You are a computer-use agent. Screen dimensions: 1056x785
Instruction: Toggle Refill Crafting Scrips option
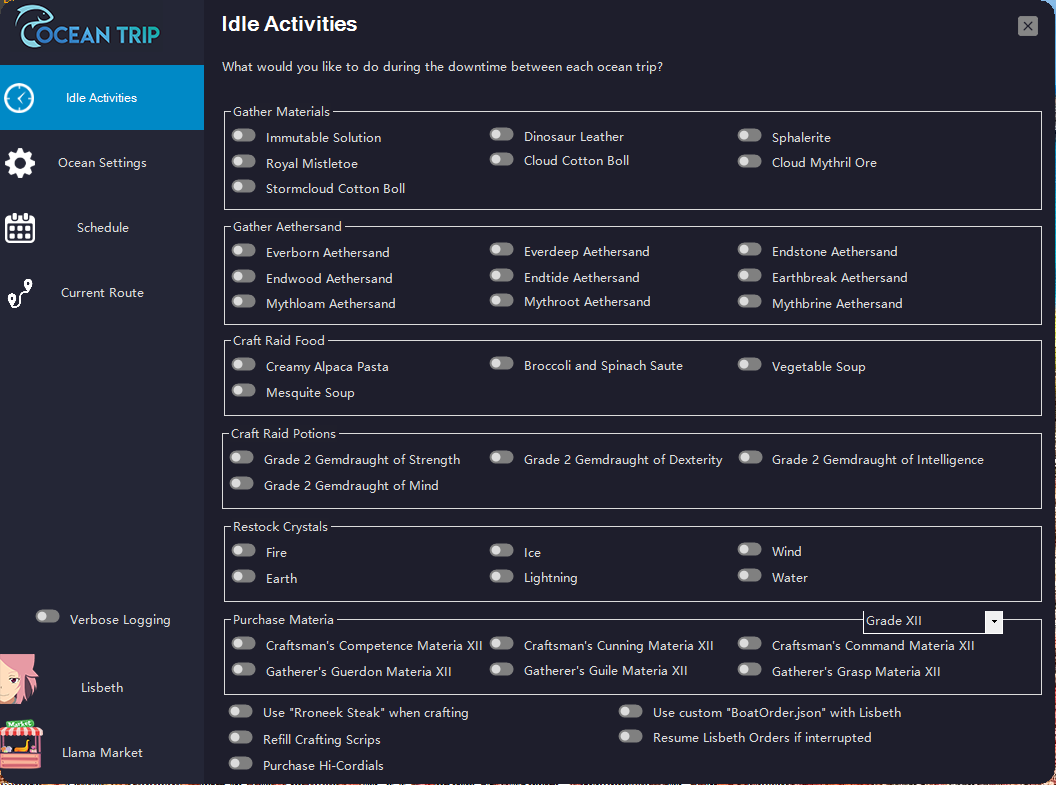240,738
